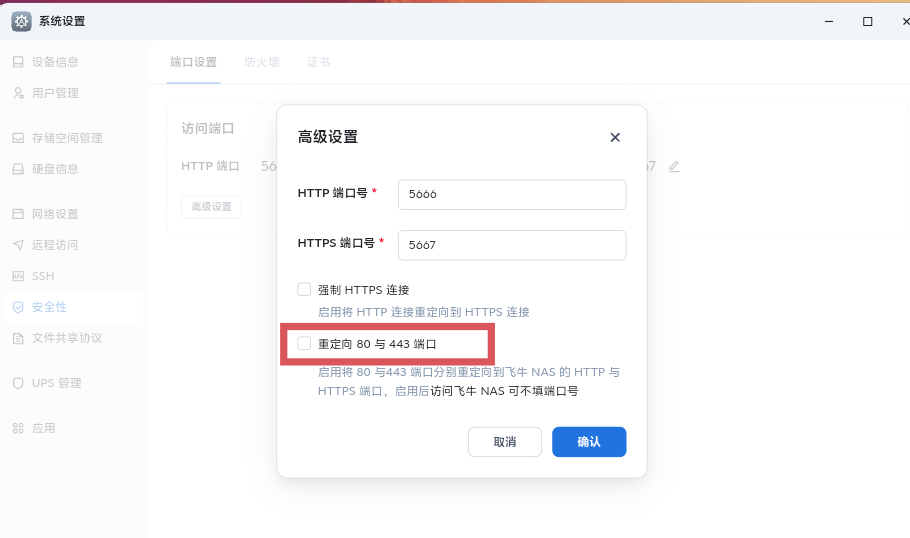910x538 pixels.
Task: Click the HTTPS port number field
Action: [x=511, y=245]
